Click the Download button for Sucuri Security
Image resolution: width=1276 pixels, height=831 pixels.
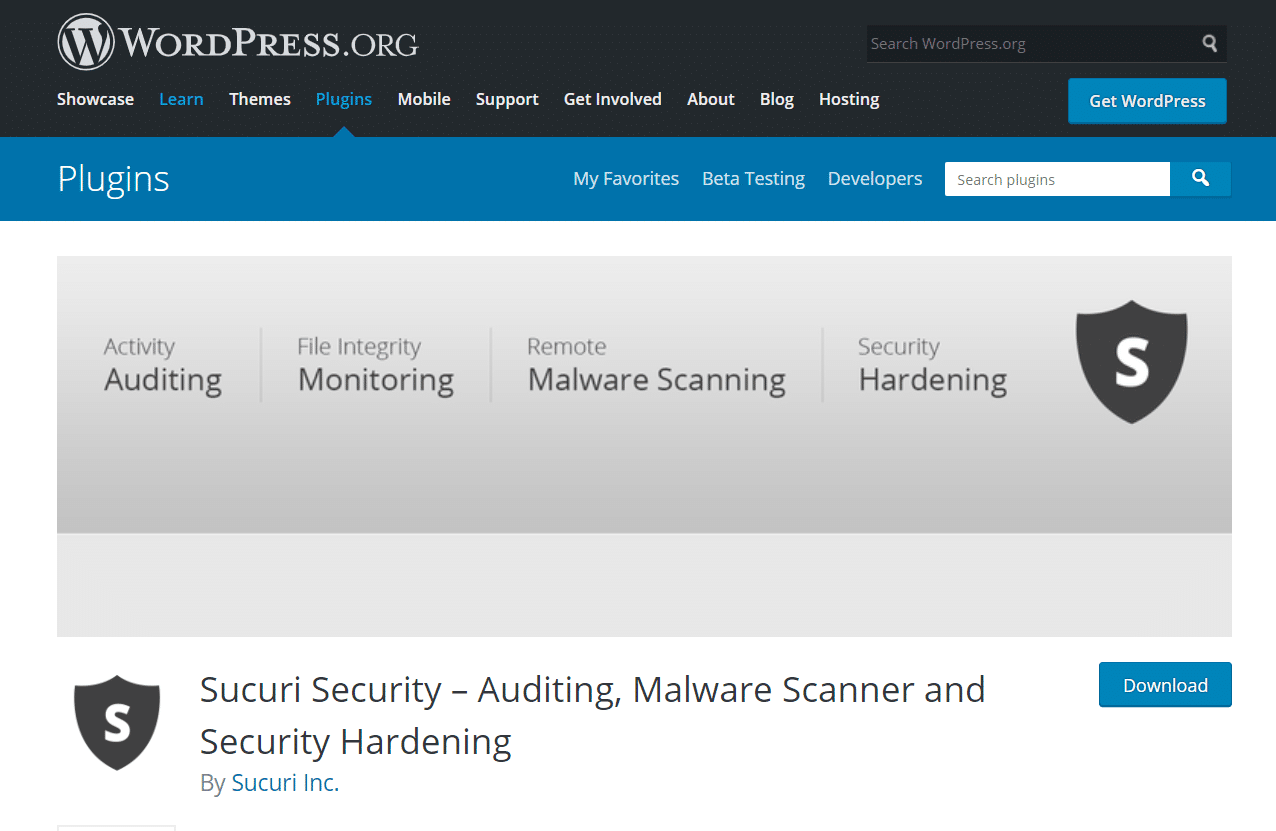coord(1164,685)
